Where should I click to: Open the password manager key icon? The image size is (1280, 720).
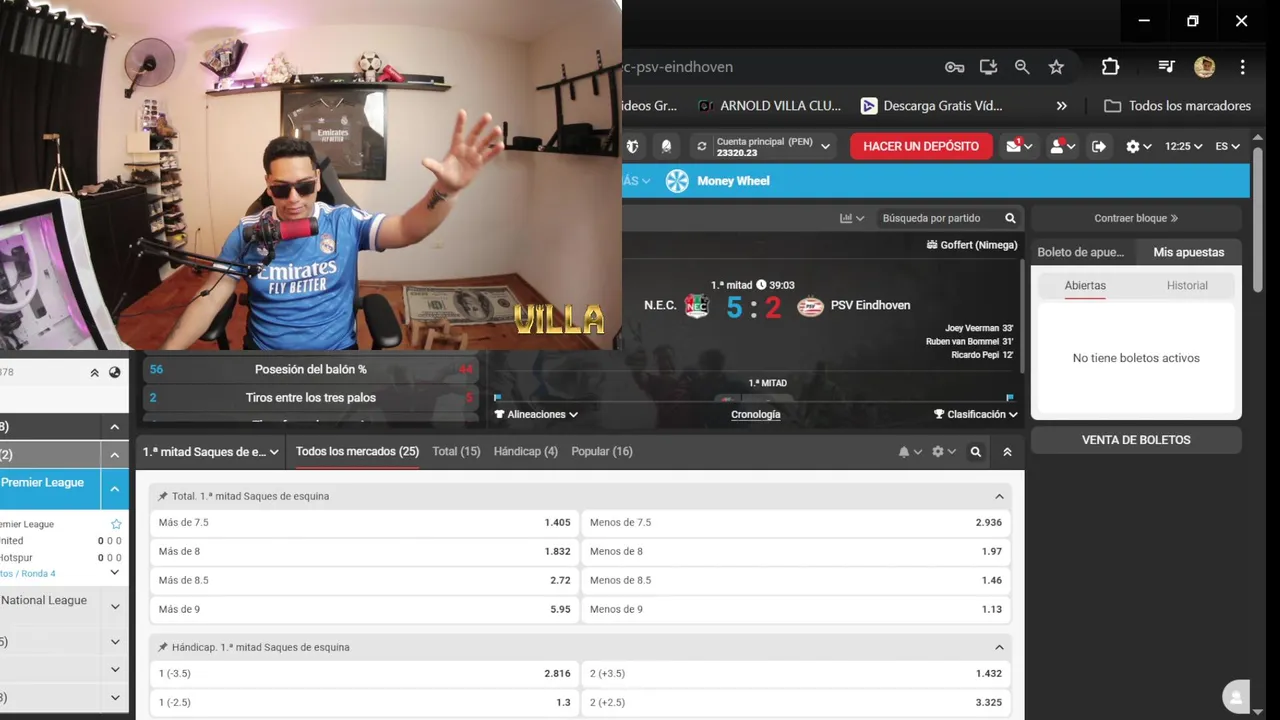point(954,67)
